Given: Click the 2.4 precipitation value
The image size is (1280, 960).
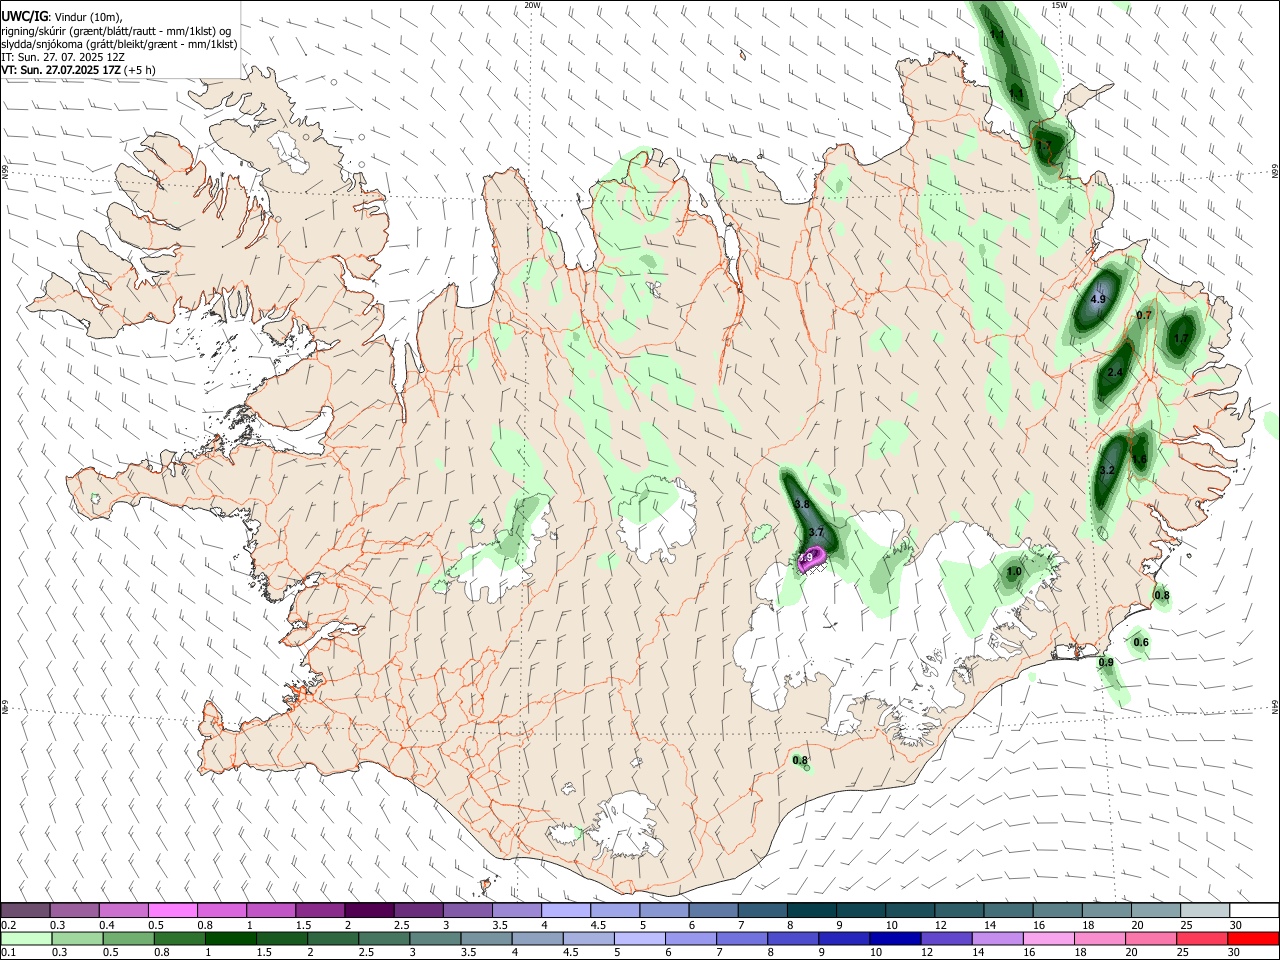Looking at the screenshot, I should click(x=1116, y=372).
